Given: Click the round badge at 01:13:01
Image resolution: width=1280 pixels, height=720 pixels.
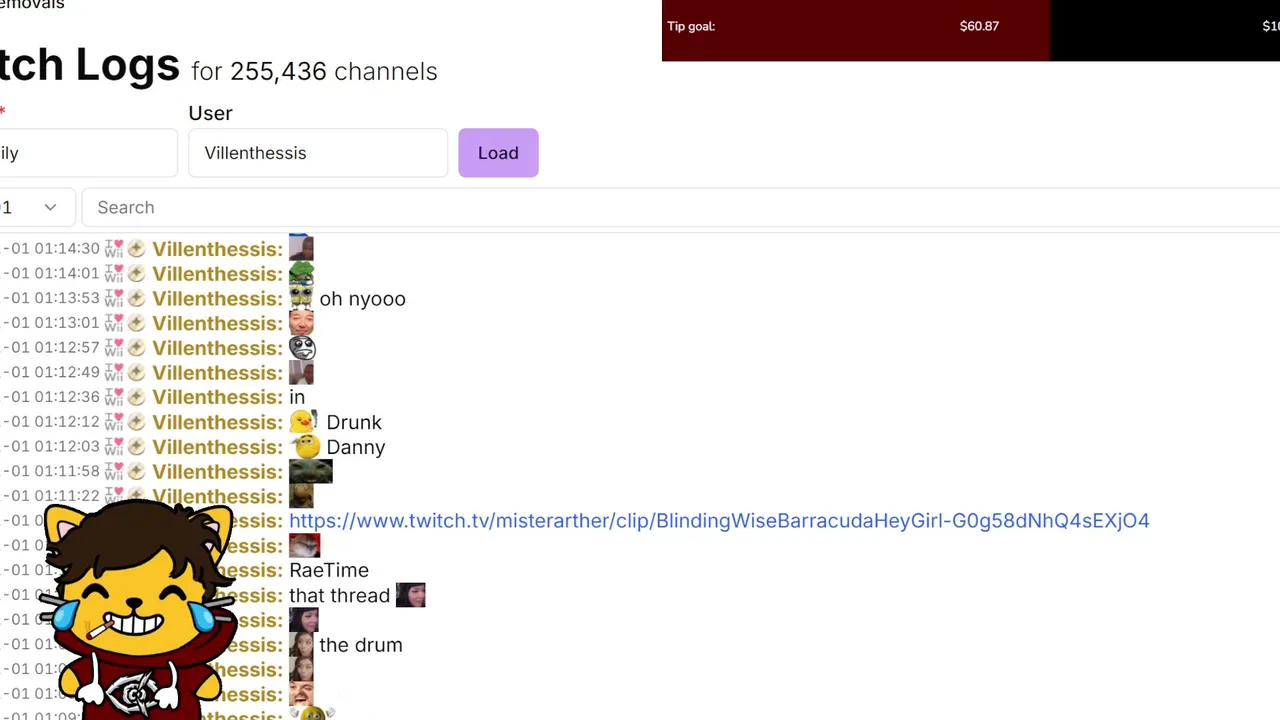Looking at the screenshot, I should pos(136,323).
